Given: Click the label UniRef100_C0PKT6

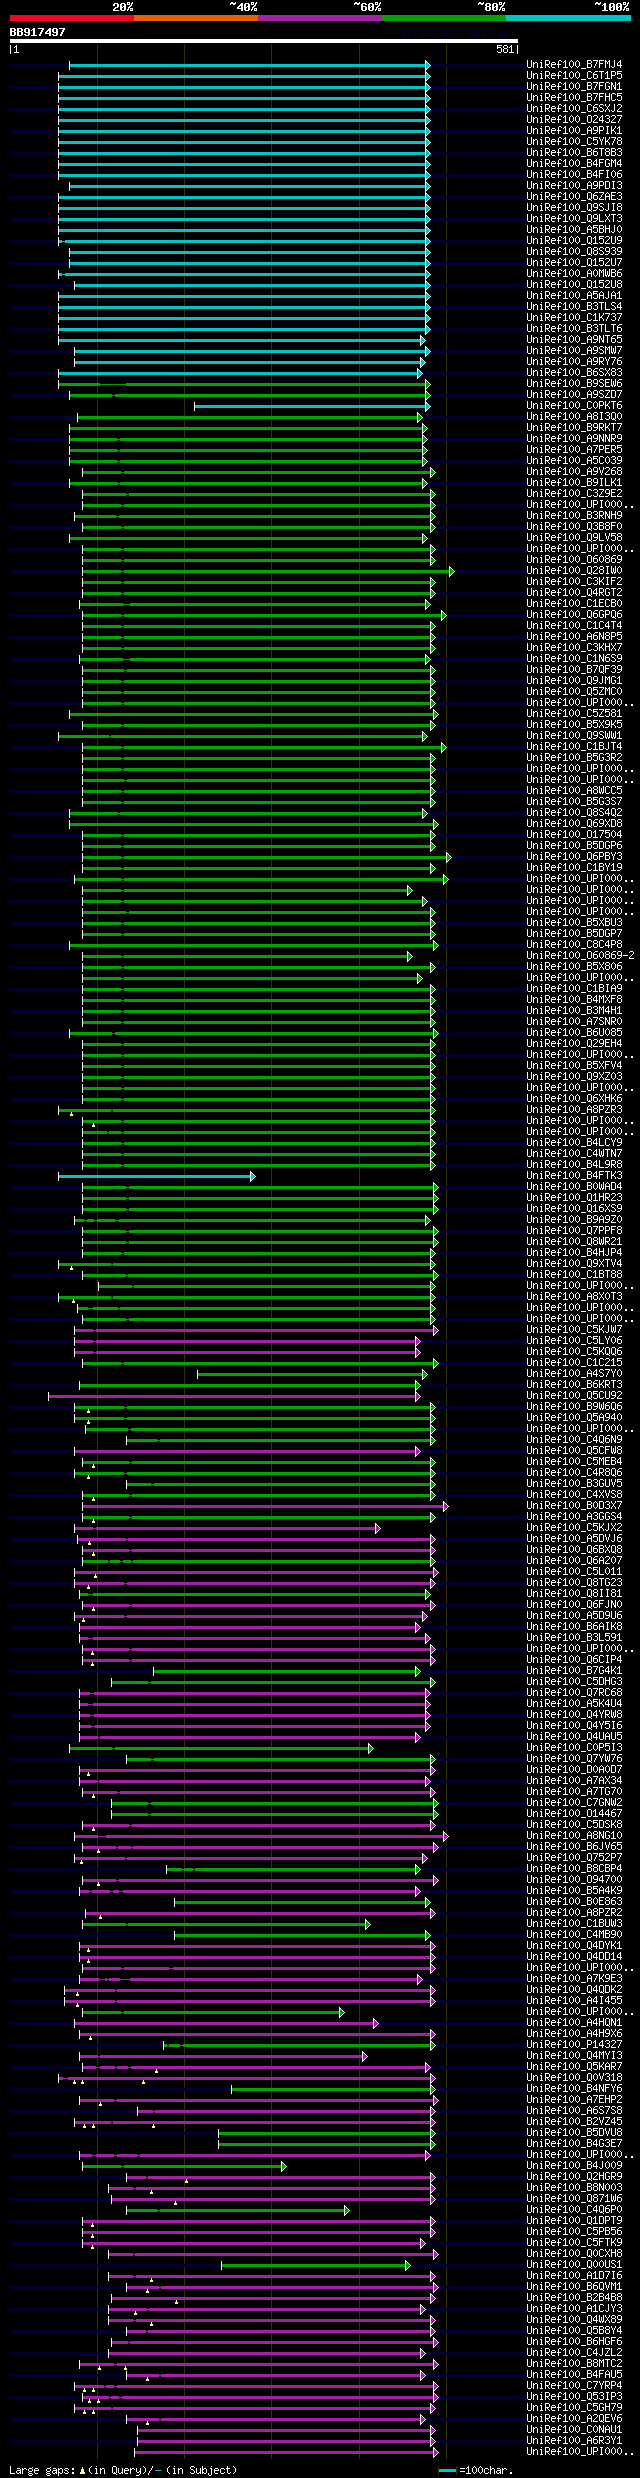Looking at the screenshot, I should point(574,405).
